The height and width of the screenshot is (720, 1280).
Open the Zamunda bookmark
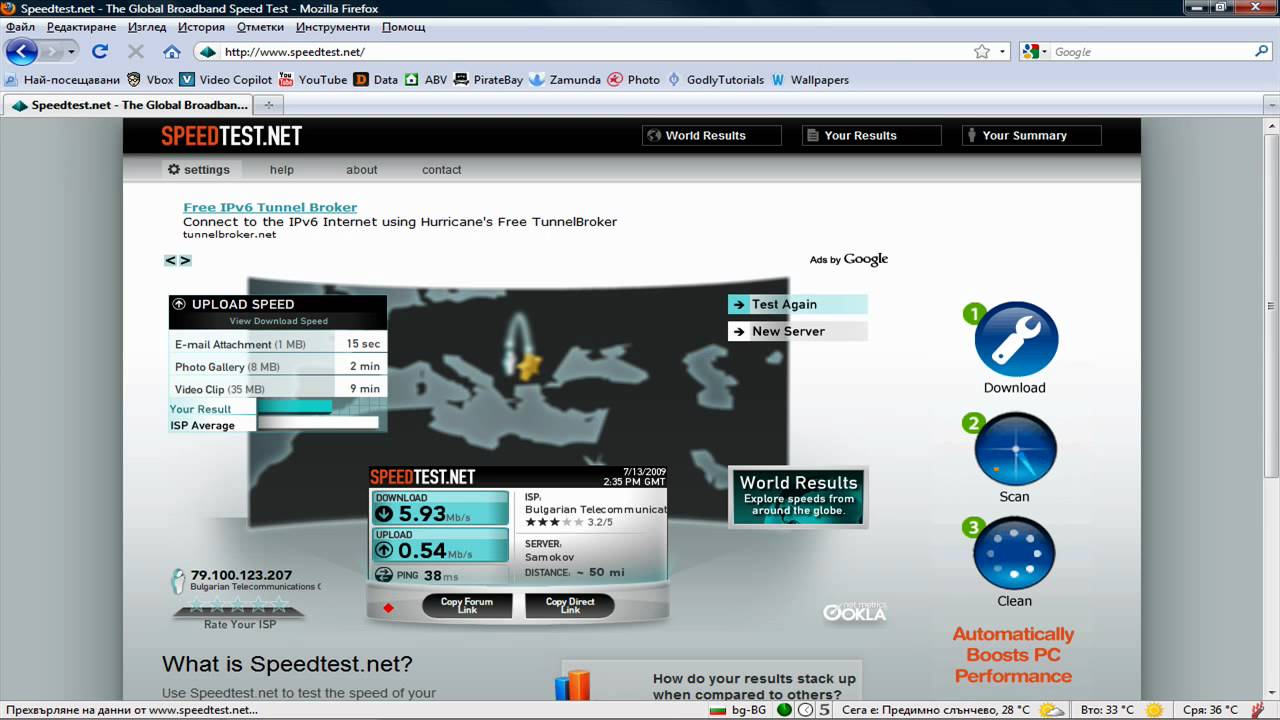[565, 80]
